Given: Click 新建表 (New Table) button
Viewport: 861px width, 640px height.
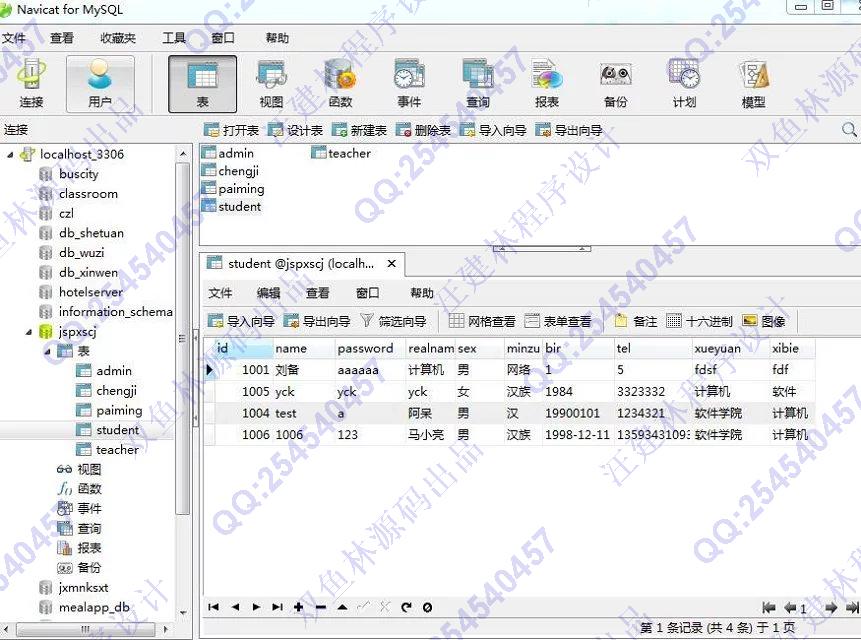Looking at the screenshot, I should (359, 130).
